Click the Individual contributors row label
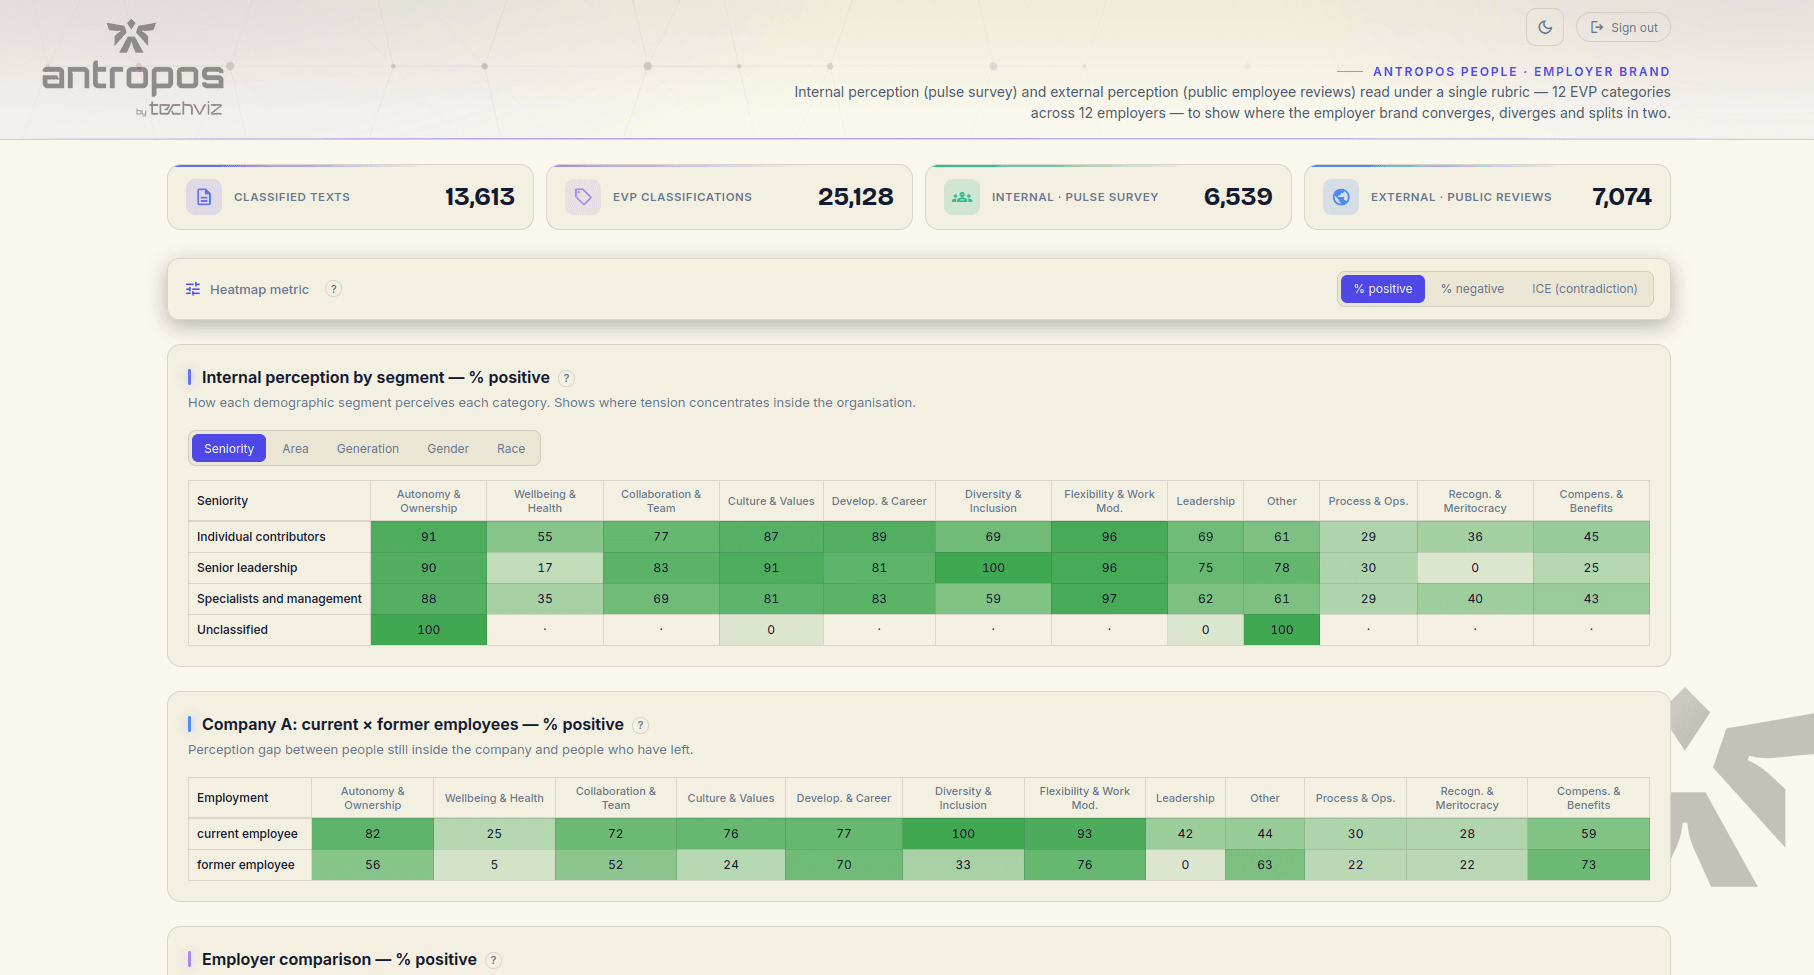 261,537
